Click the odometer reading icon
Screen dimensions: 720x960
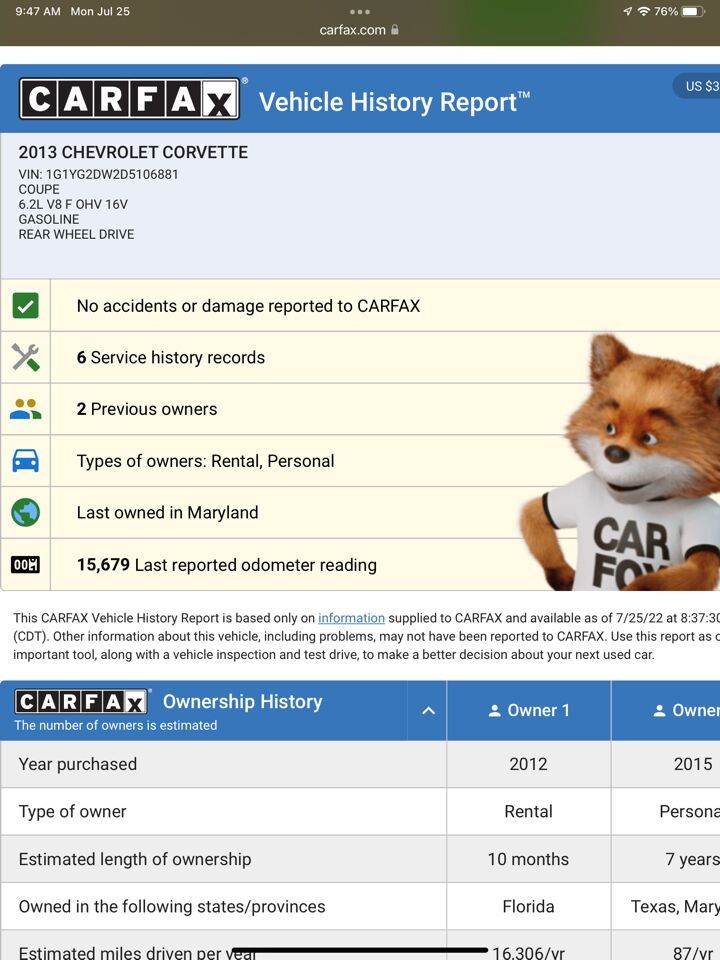[x=26, y=565]
